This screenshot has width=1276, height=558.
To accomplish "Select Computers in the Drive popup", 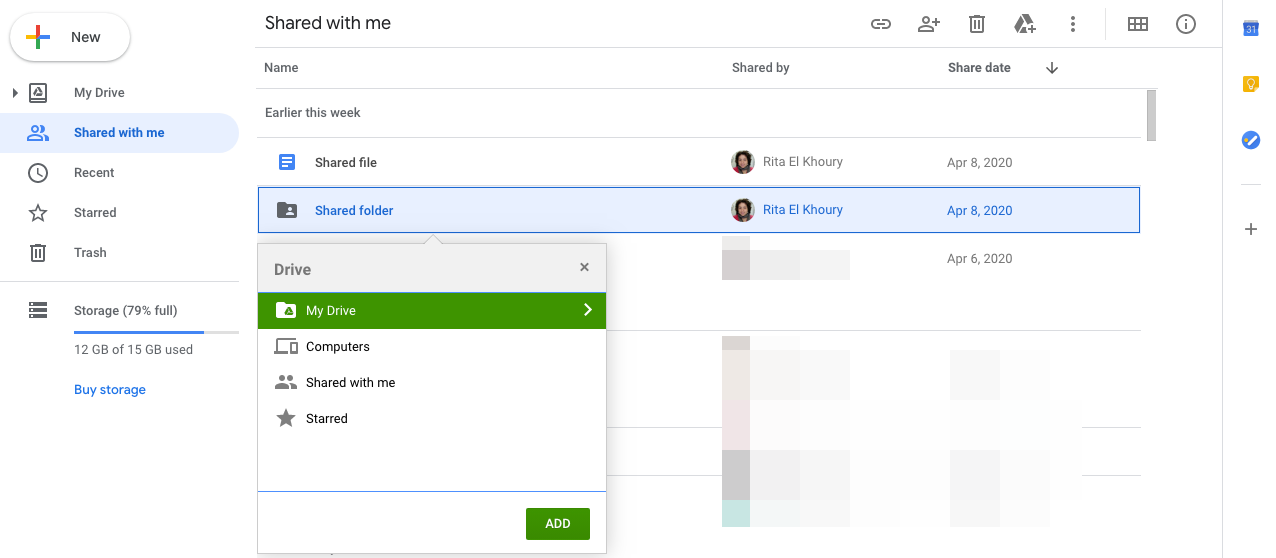I will point(338,347).
